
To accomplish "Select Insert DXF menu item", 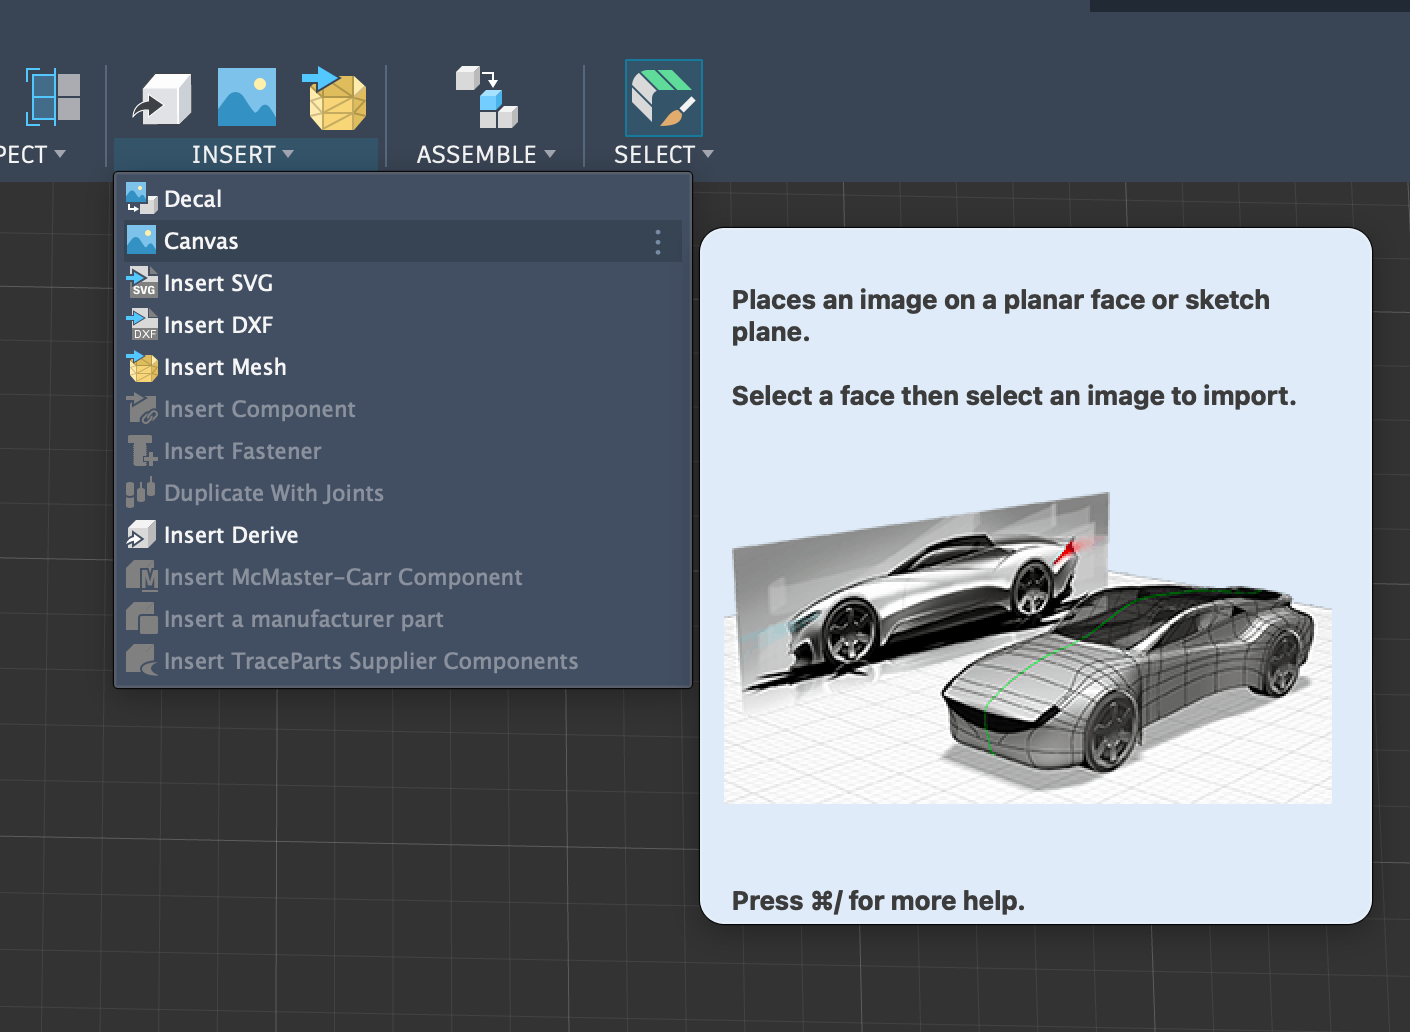I will point(218,325).
